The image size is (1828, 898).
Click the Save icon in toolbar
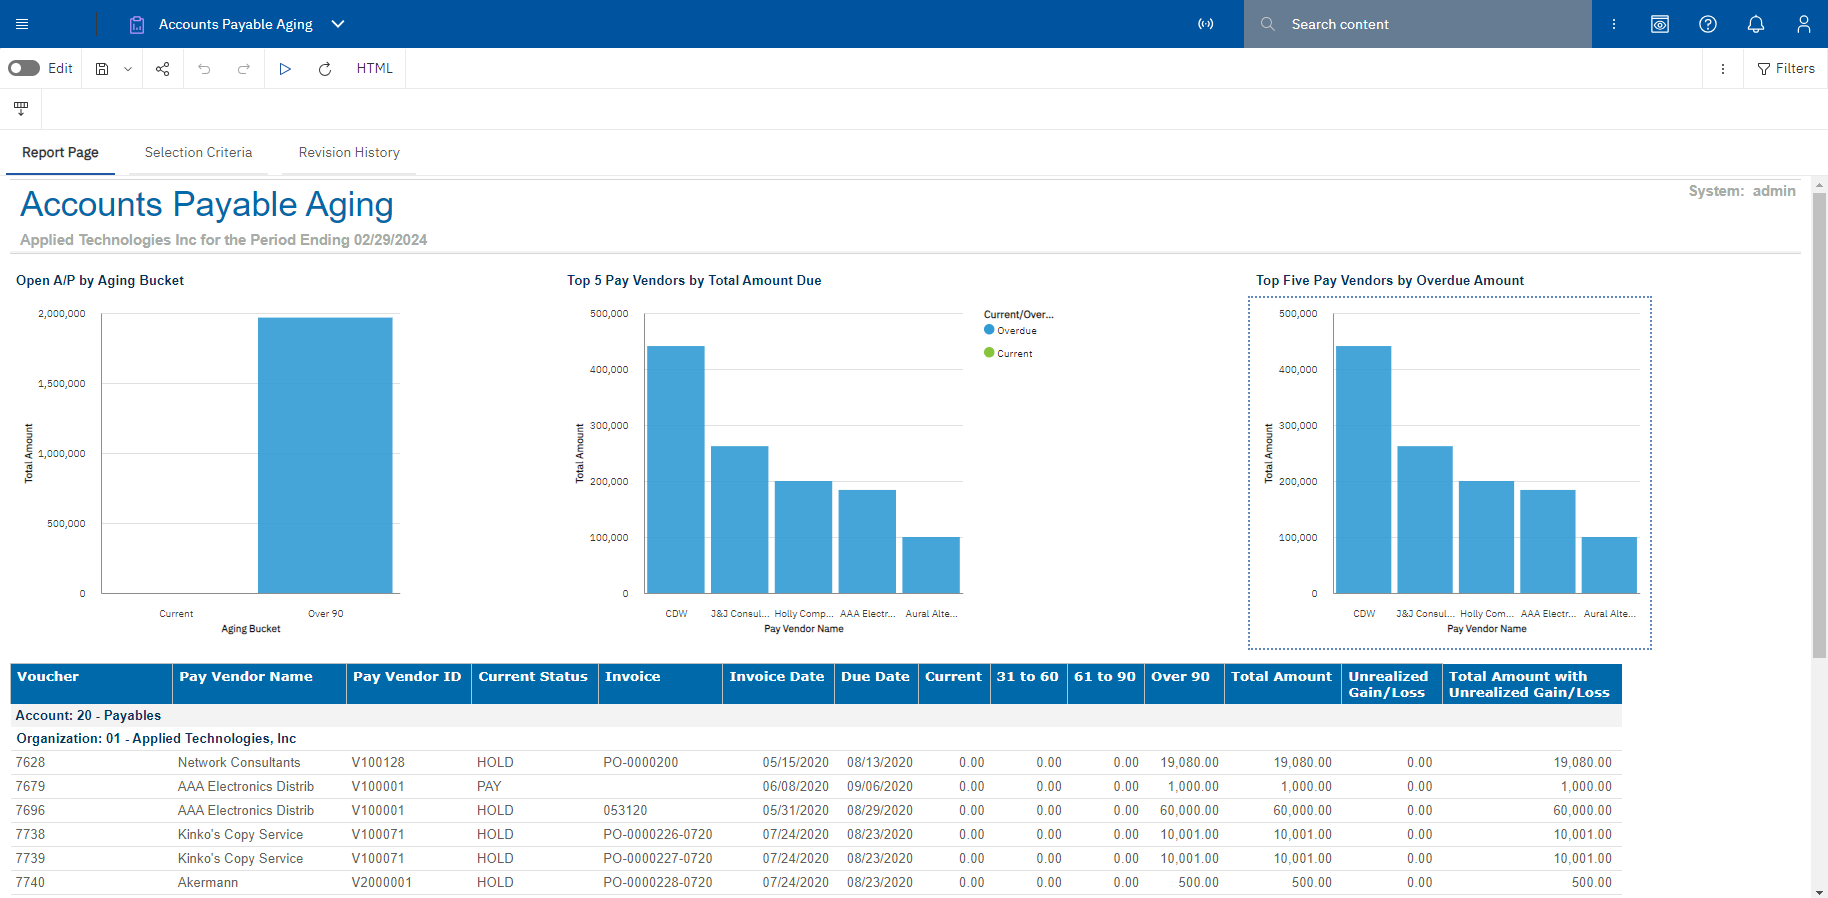coord(102,69)
